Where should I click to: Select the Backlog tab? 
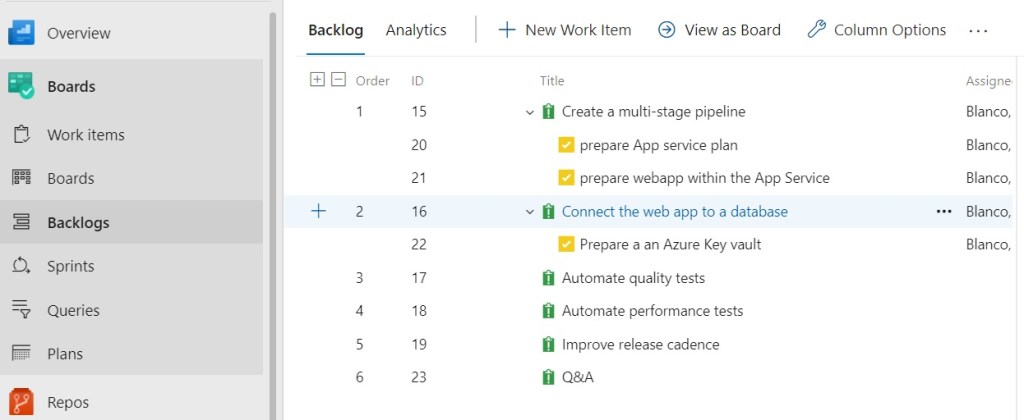coord(335,30)
